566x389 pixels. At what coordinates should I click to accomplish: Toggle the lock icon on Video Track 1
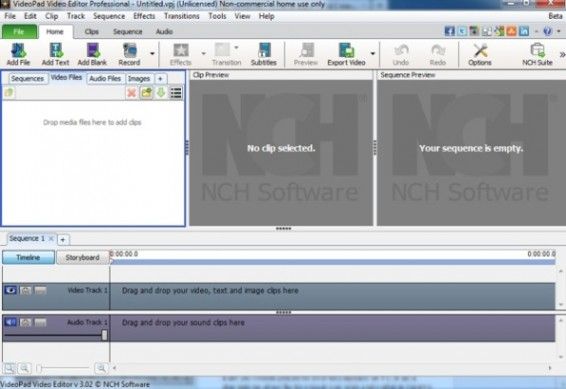25,290
